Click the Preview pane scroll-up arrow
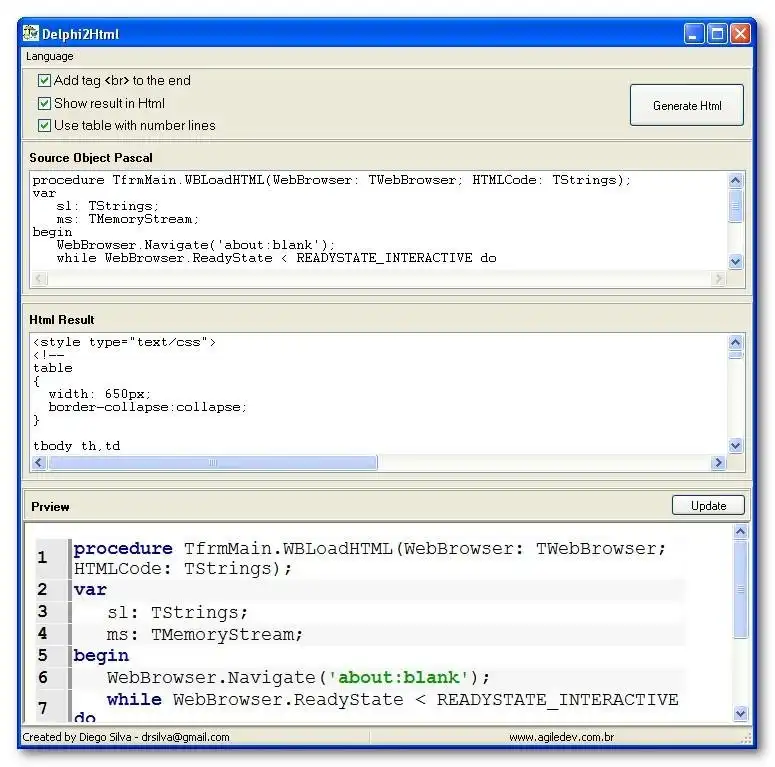Image resolution: width=775 pixels, height=767 pixels. (740, 531)
